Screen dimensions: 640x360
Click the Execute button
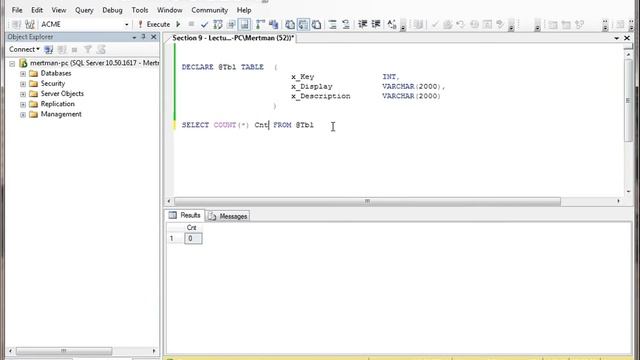tap(154, 24)
